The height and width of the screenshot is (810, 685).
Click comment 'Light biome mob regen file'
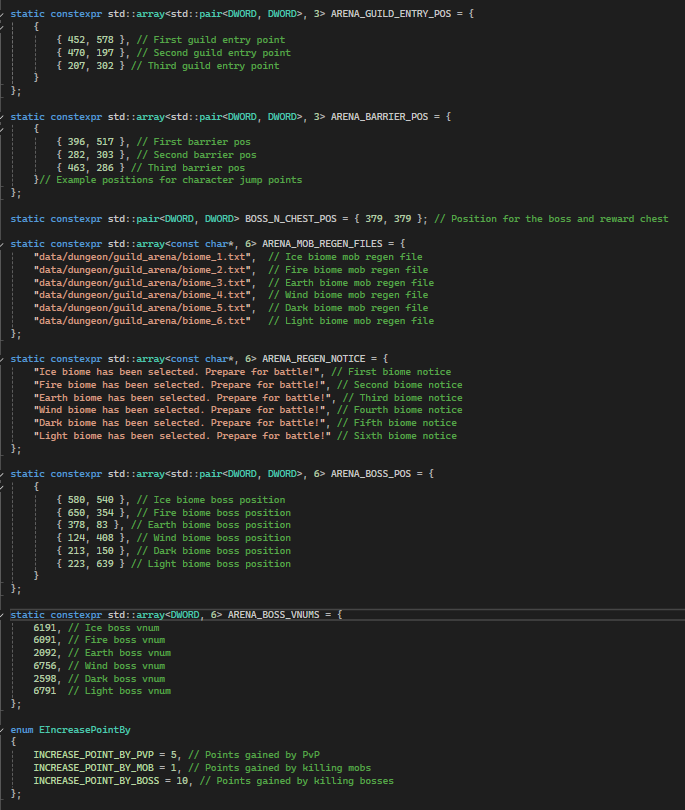(351, 321)
